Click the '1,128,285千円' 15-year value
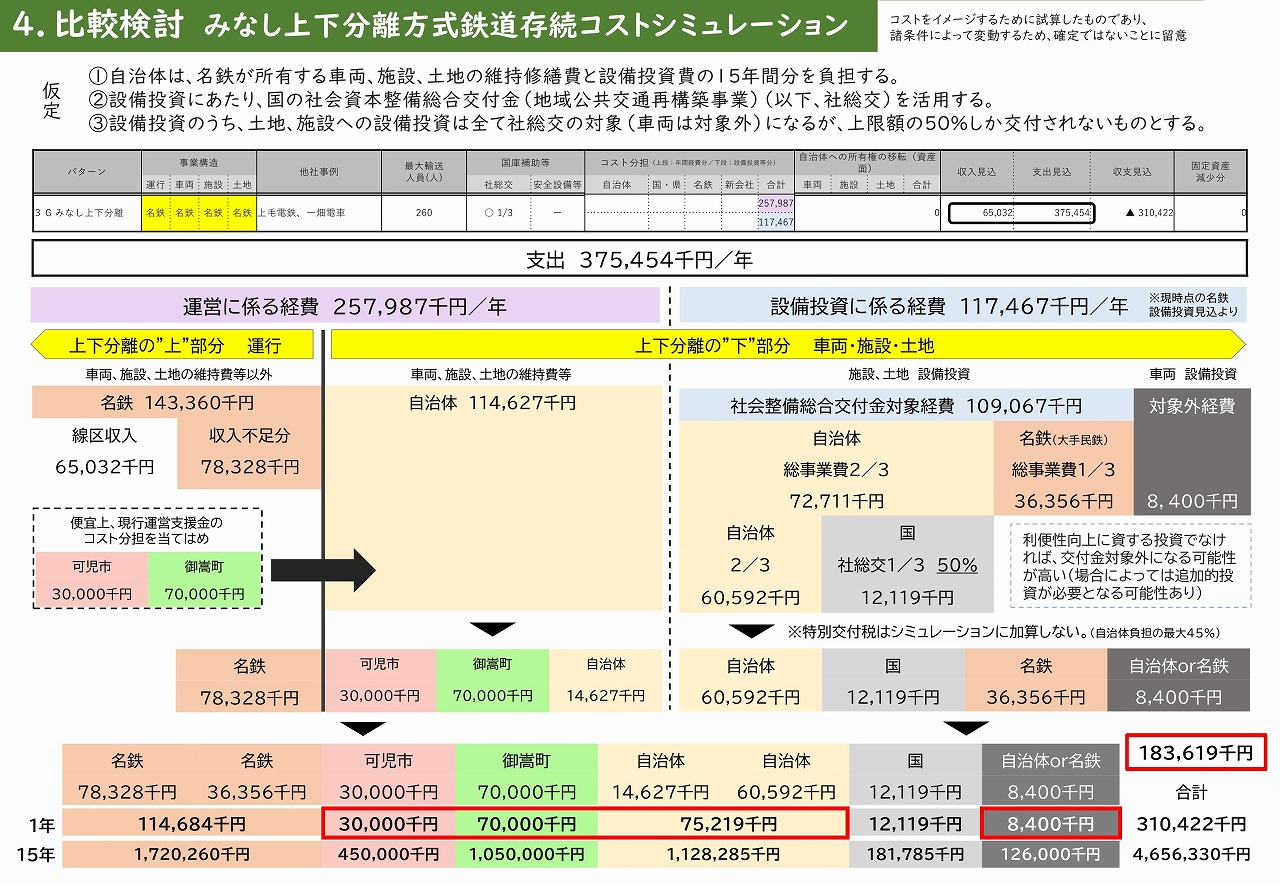The width and height of the screenshot is (1280, 886). [x=725, y=855]
